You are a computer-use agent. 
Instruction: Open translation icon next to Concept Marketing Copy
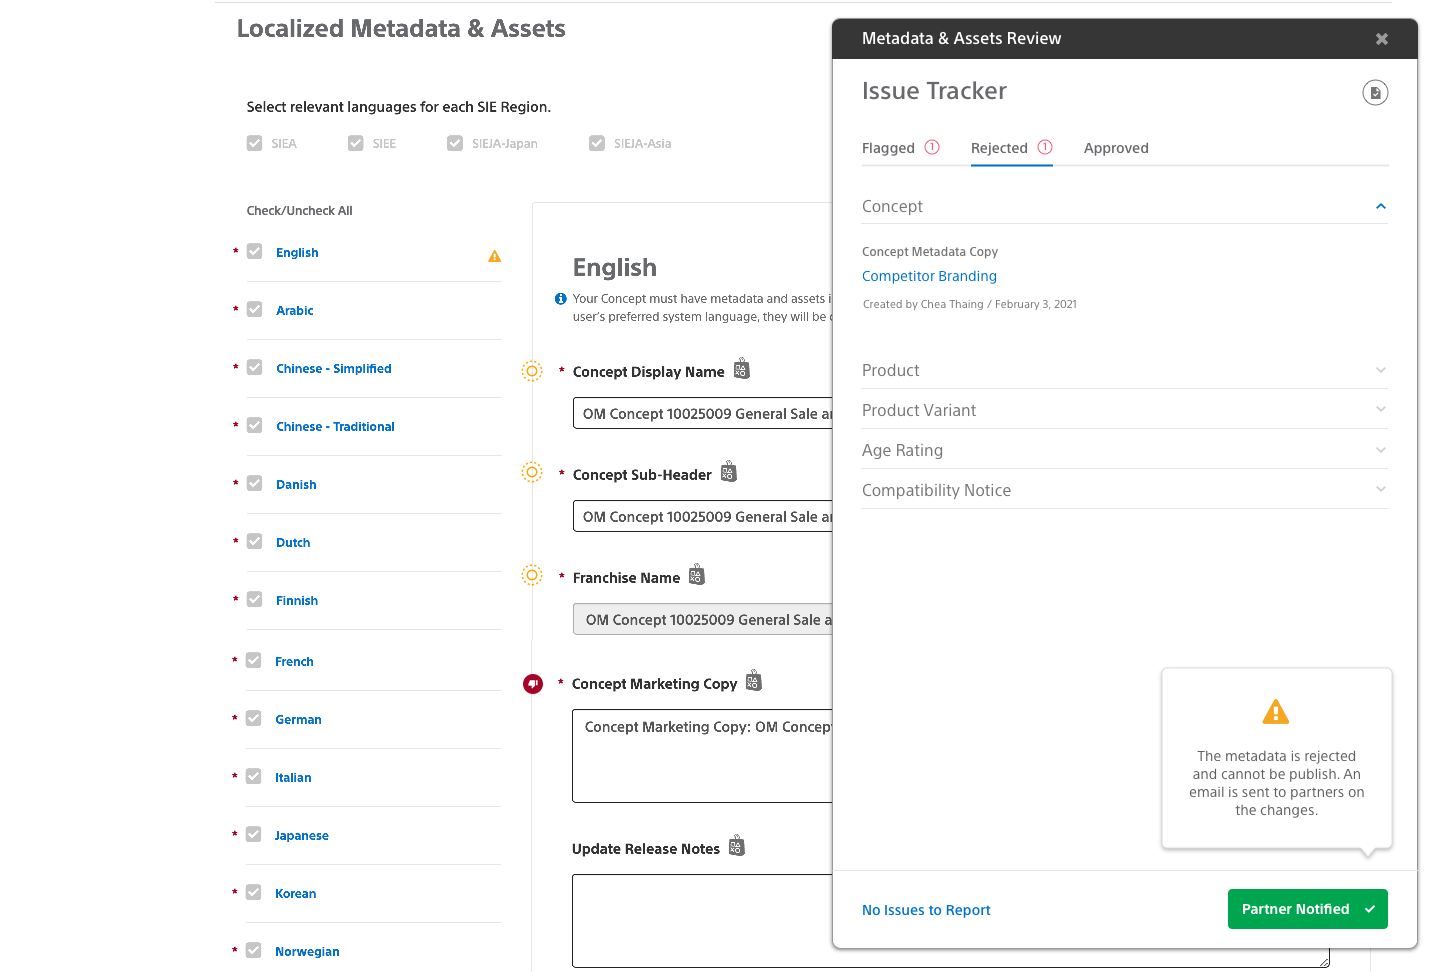754,681
